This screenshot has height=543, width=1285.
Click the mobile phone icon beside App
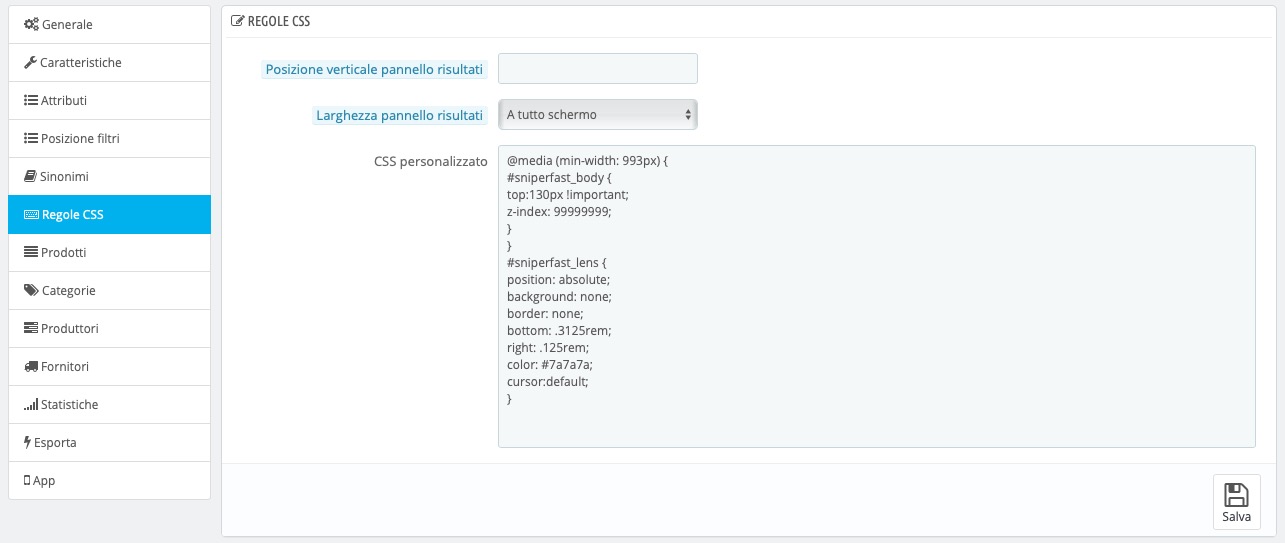tap(27, 481)
